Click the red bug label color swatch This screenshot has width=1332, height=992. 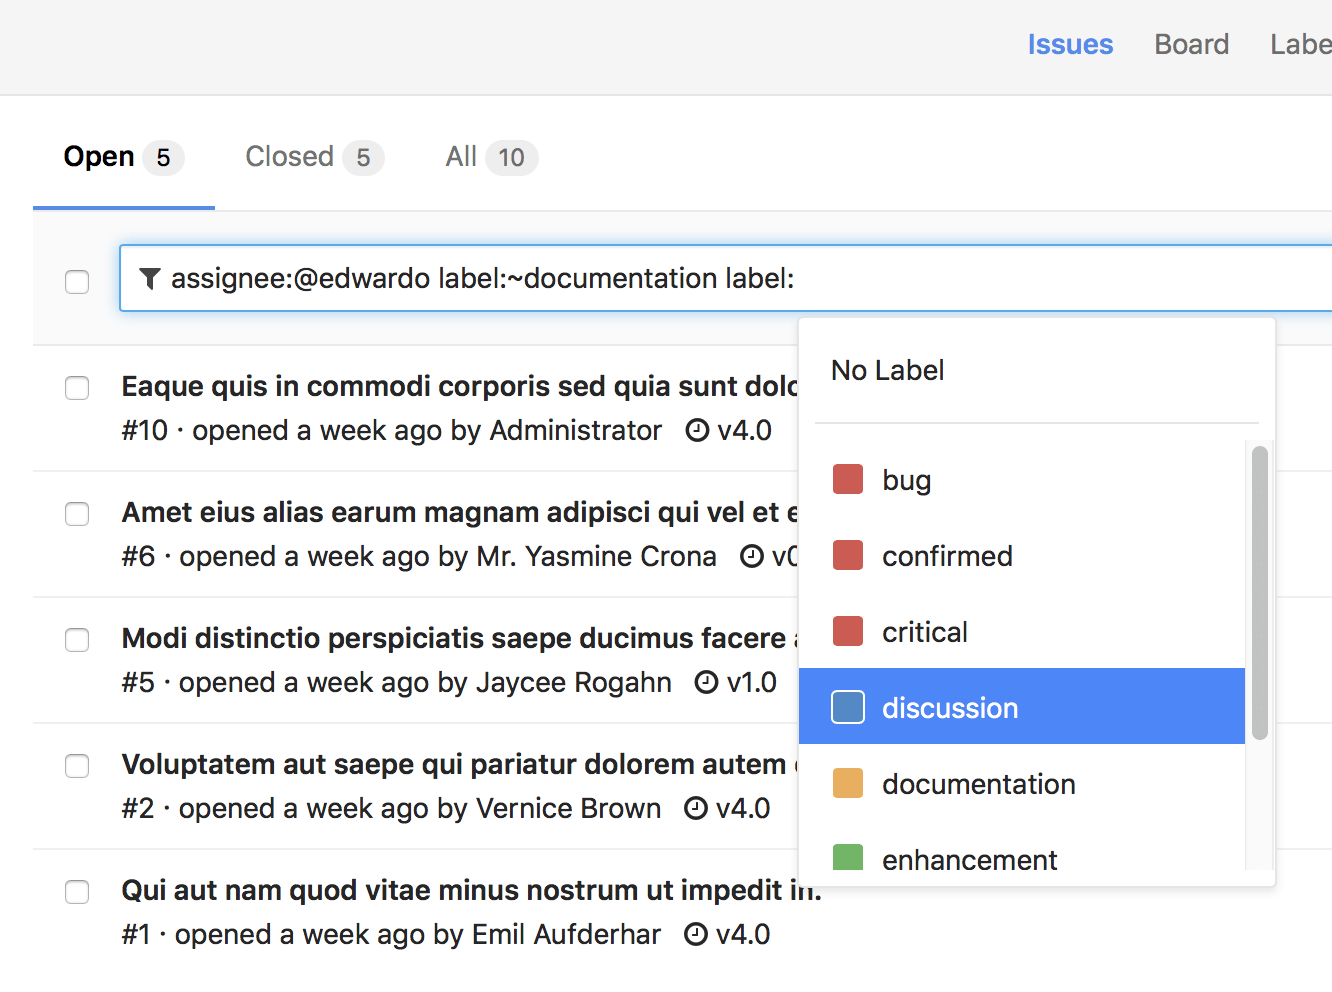tap(847, 478)
